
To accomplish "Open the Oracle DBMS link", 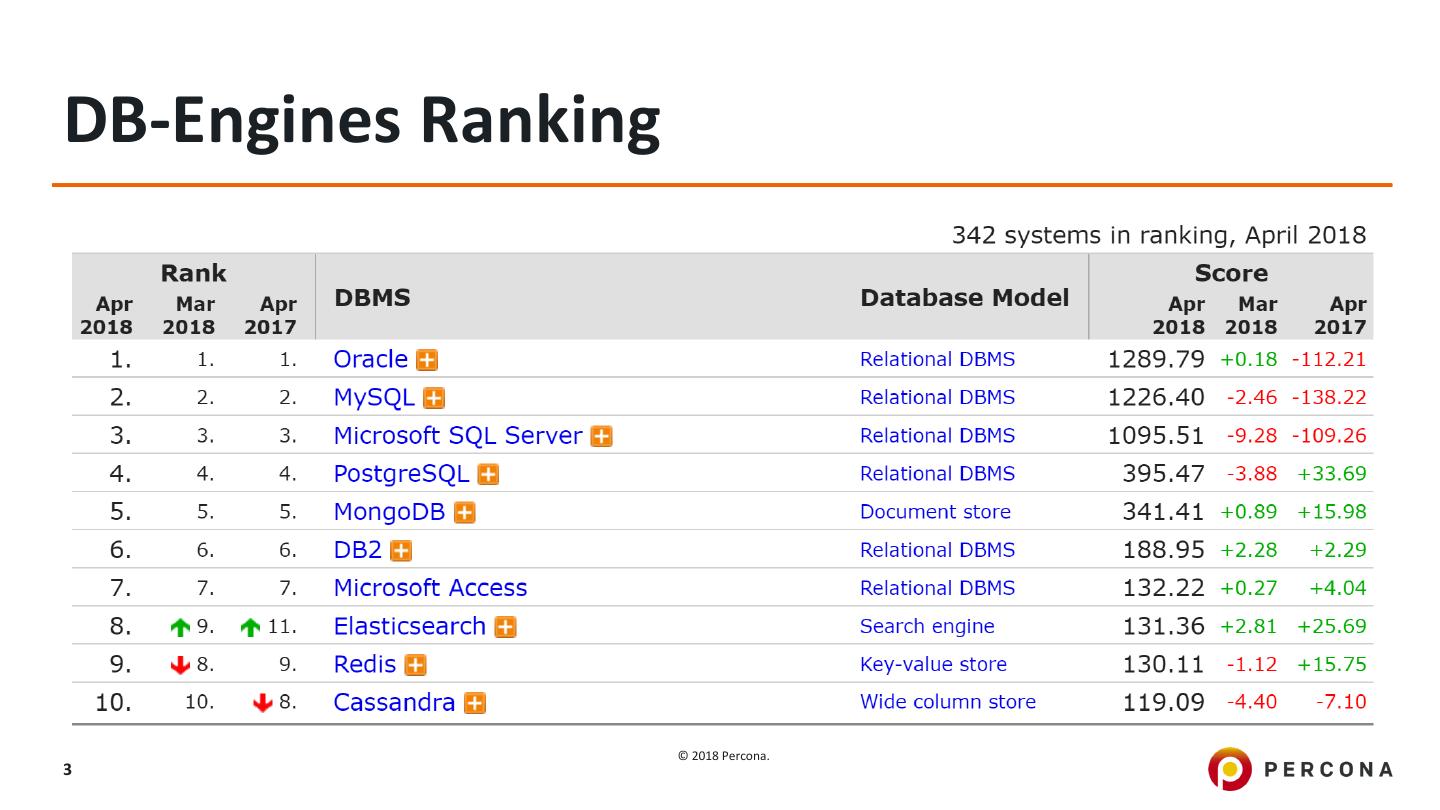I will [370, 359].
